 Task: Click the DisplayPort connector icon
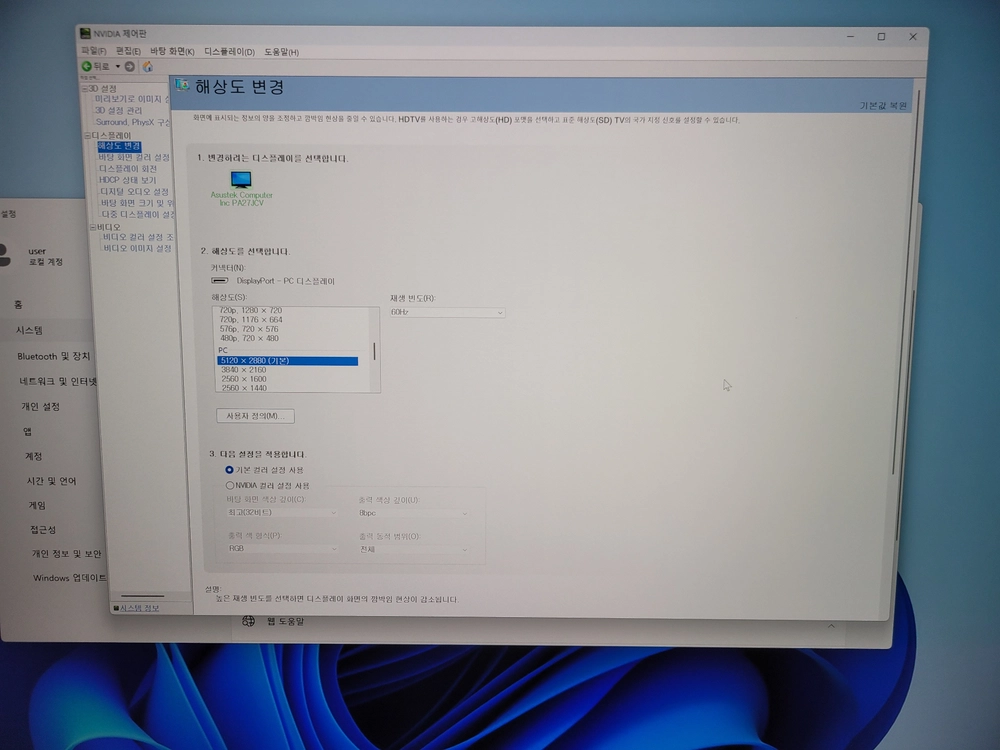(x=219, y=281)
